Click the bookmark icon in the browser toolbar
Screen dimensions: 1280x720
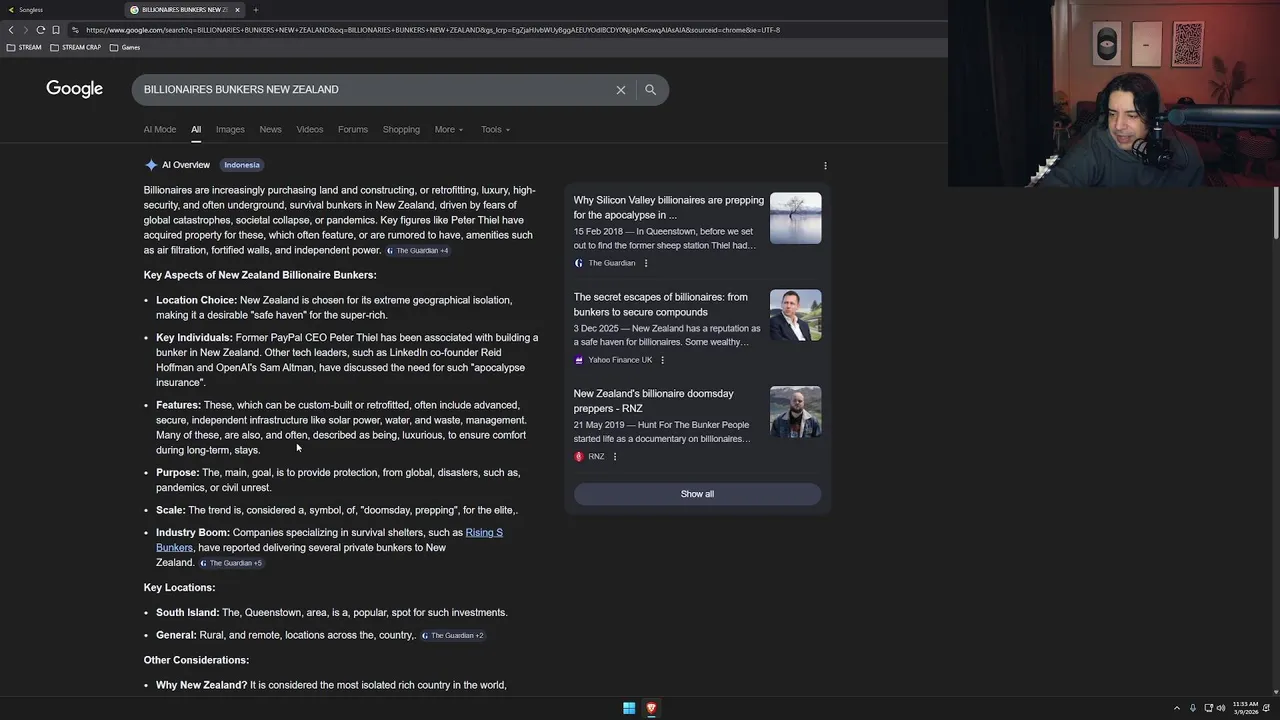pyautogui.click(x=55, y=30)
